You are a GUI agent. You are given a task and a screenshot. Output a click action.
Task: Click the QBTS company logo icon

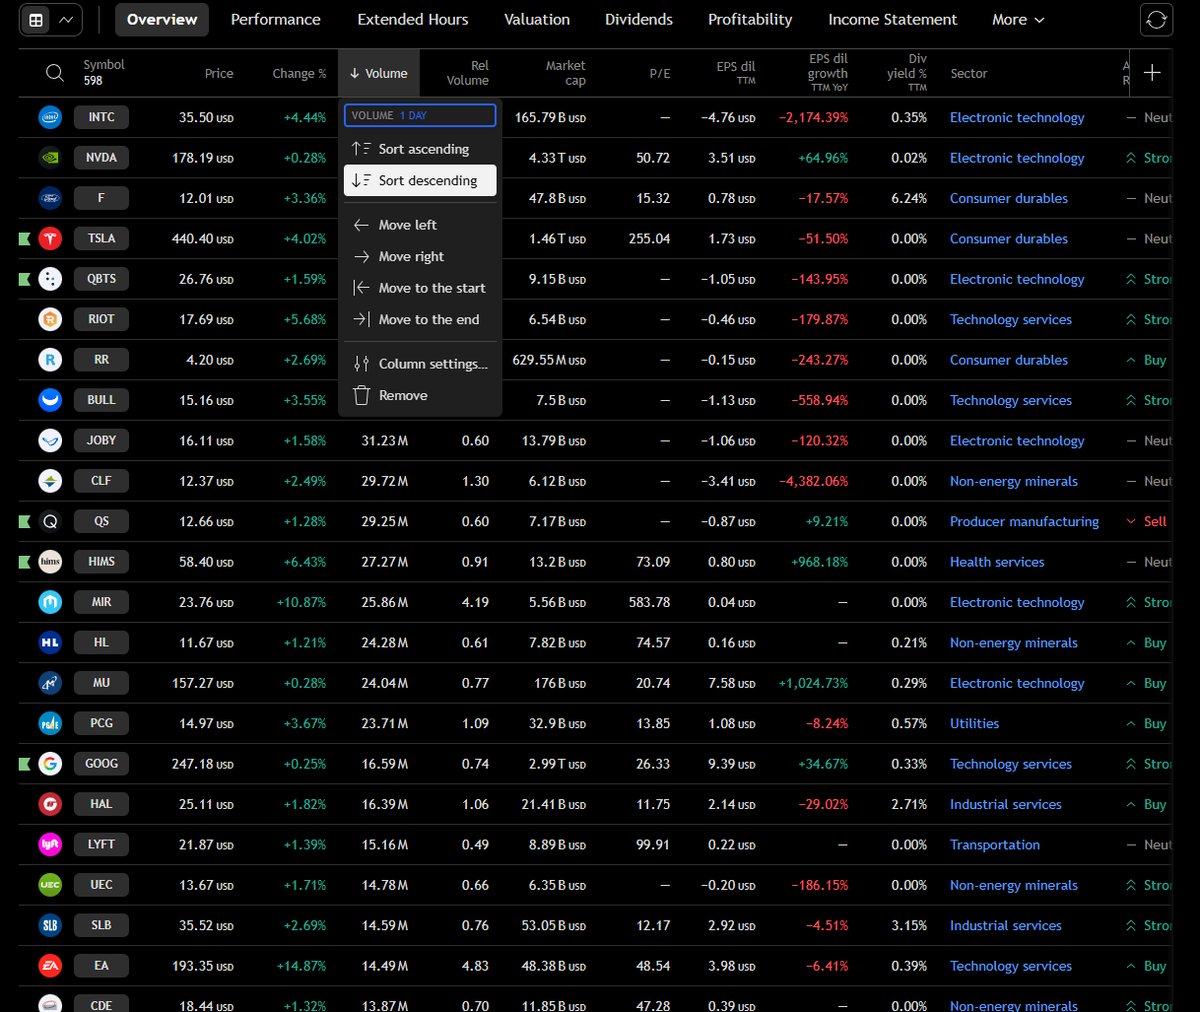pos(50,279)
